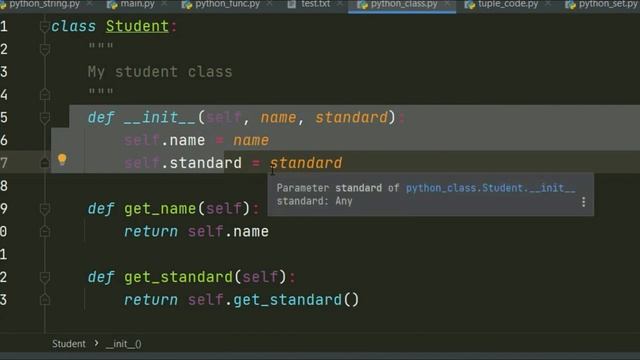Viewport: 640px width, 360px height.
Task: Click the python_class.py file icon
Action: 362,4
